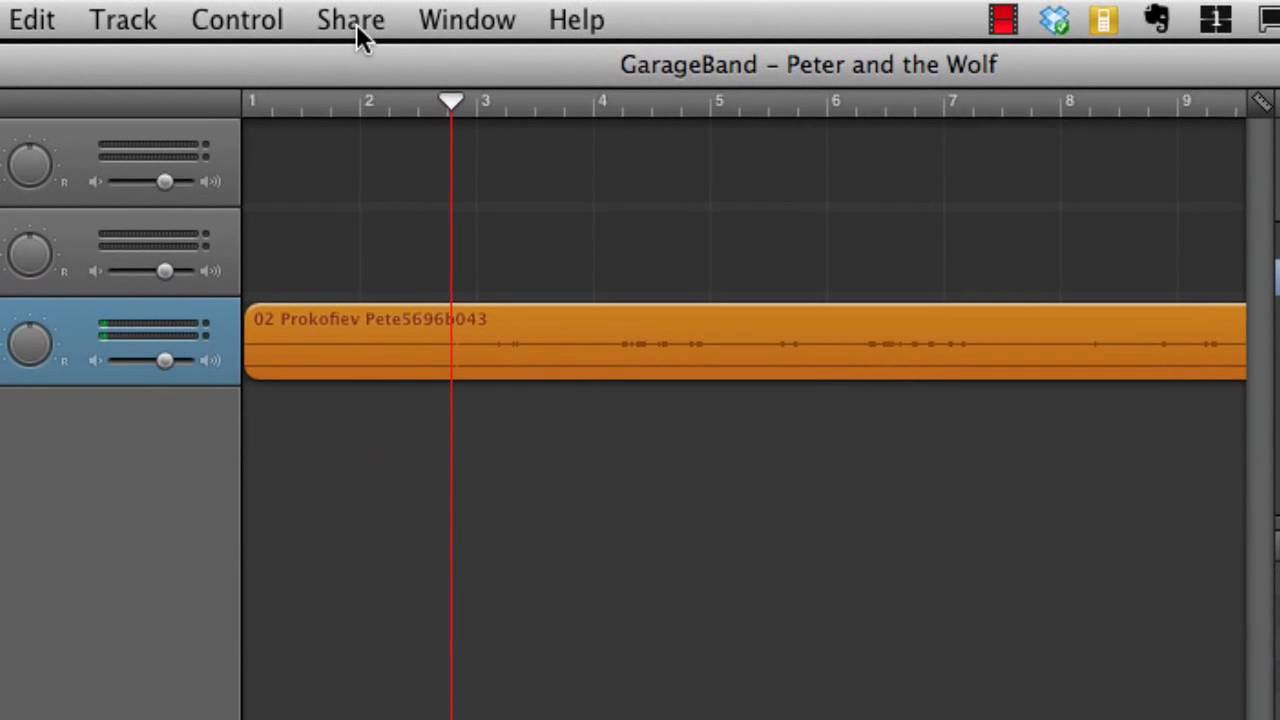
Task: Click the pan knob on the selected blue track
Action: click(x=30, y=343)
